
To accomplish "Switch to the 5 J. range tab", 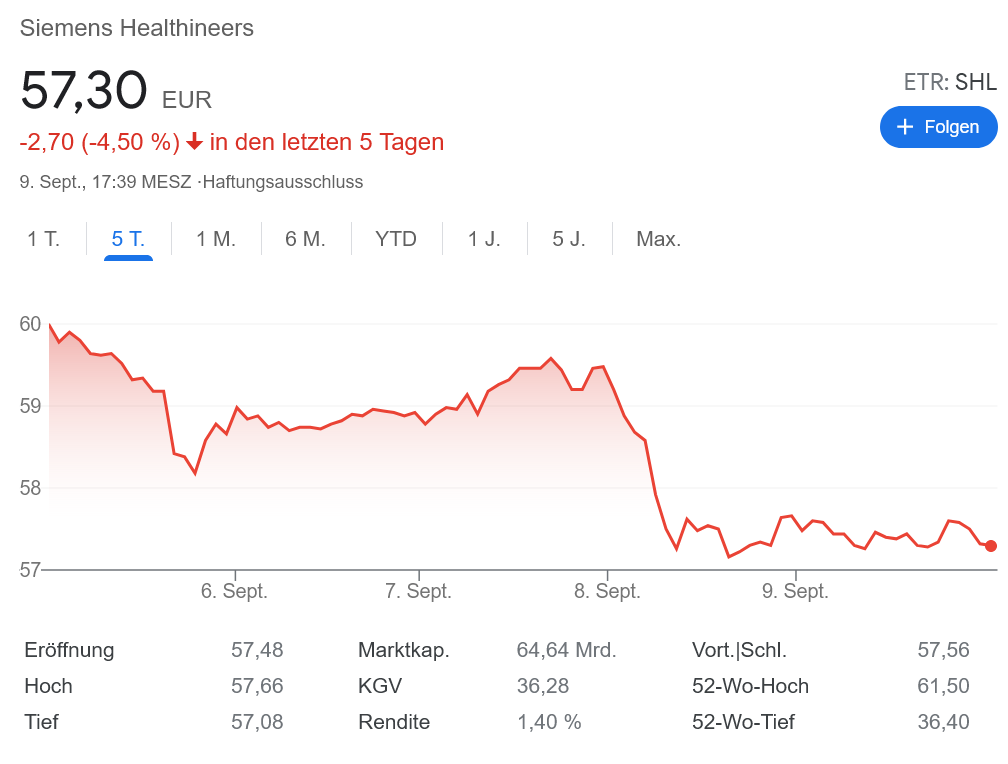I will [569, 239].
